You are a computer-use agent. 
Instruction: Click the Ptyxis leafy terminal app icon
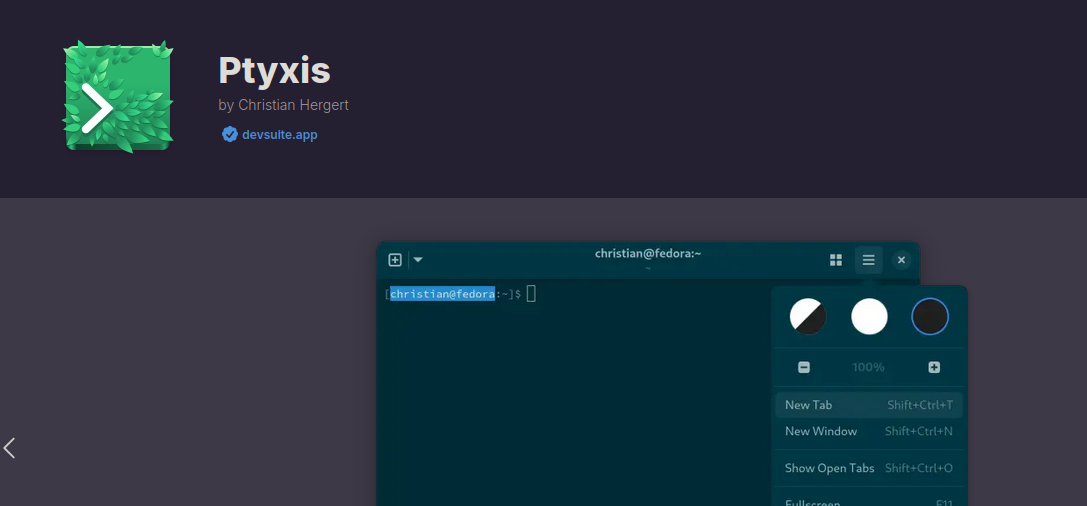pyautogui.click(x=118, y=96)
